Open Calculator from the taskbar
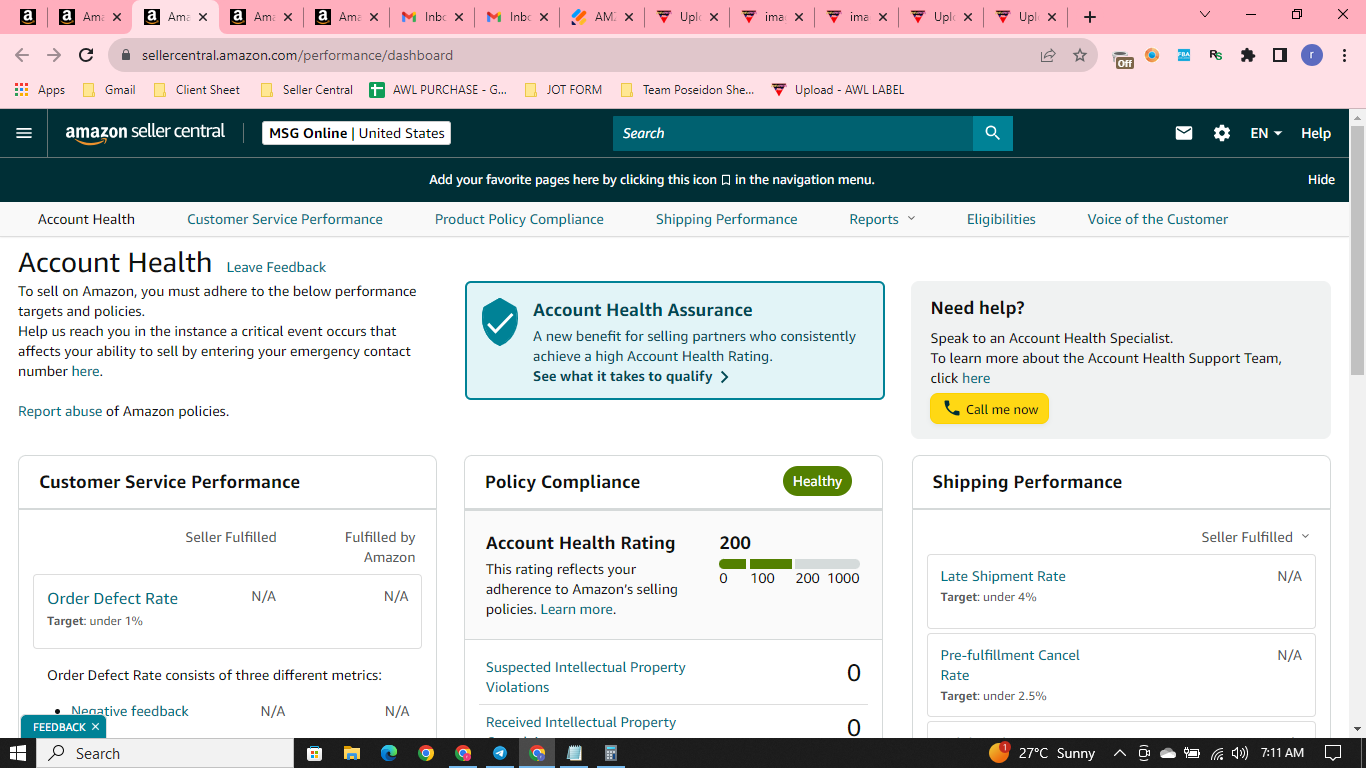This screenshot has height=768, width=1366. coord(611,753)
